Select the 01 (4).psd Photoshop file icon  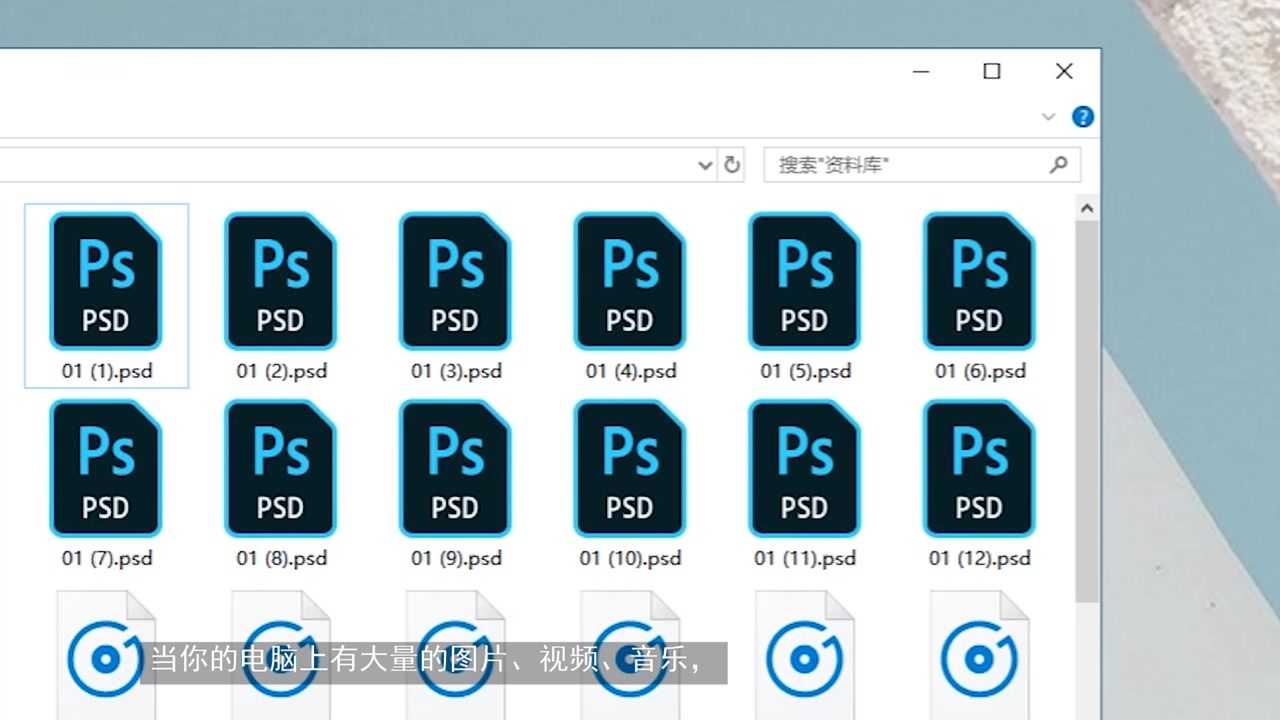click(x=630, y=281)
